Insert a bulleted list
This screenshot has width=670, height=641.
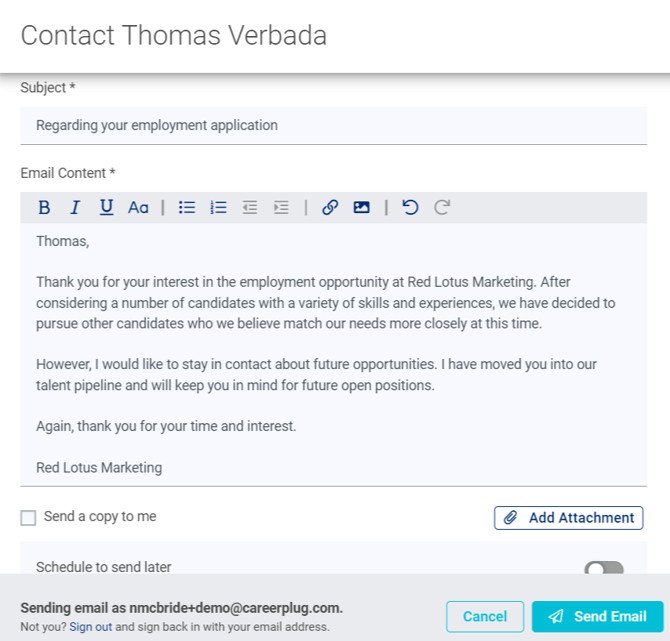[187, 208]
